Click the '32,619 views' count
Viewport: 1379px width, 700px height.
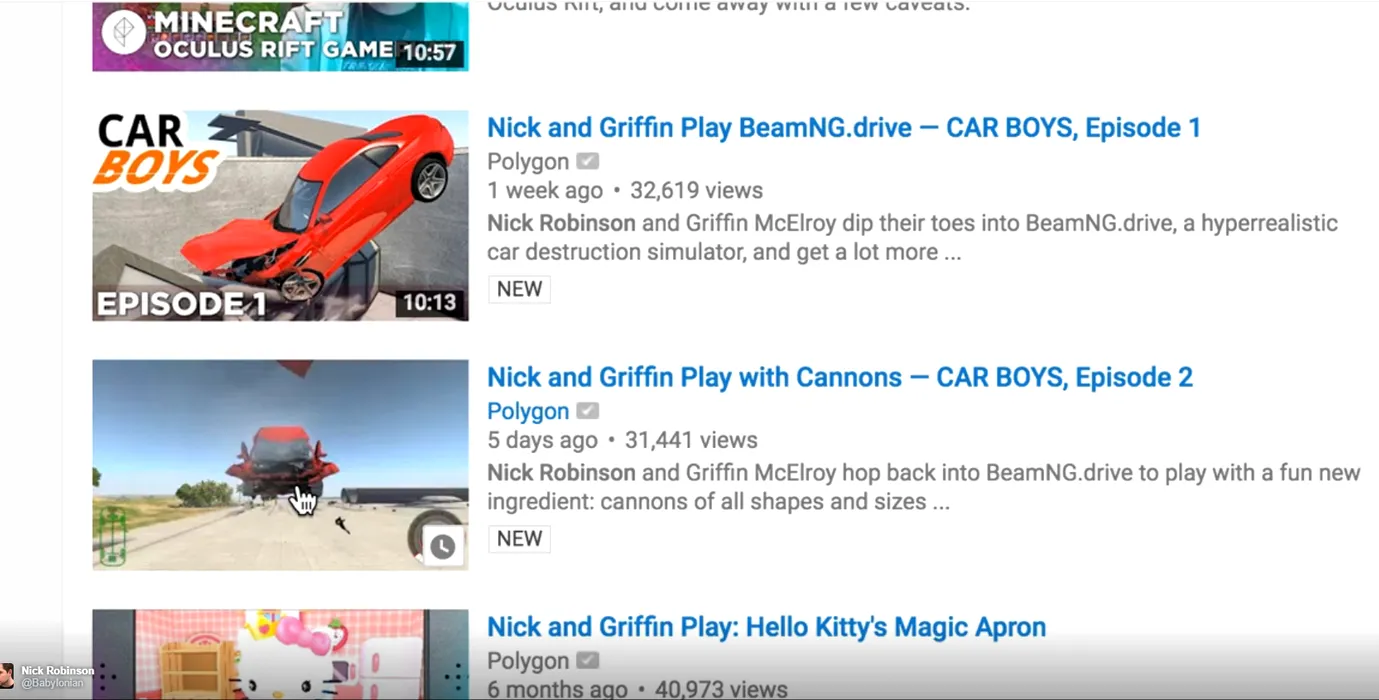click(x=694, y=191)
